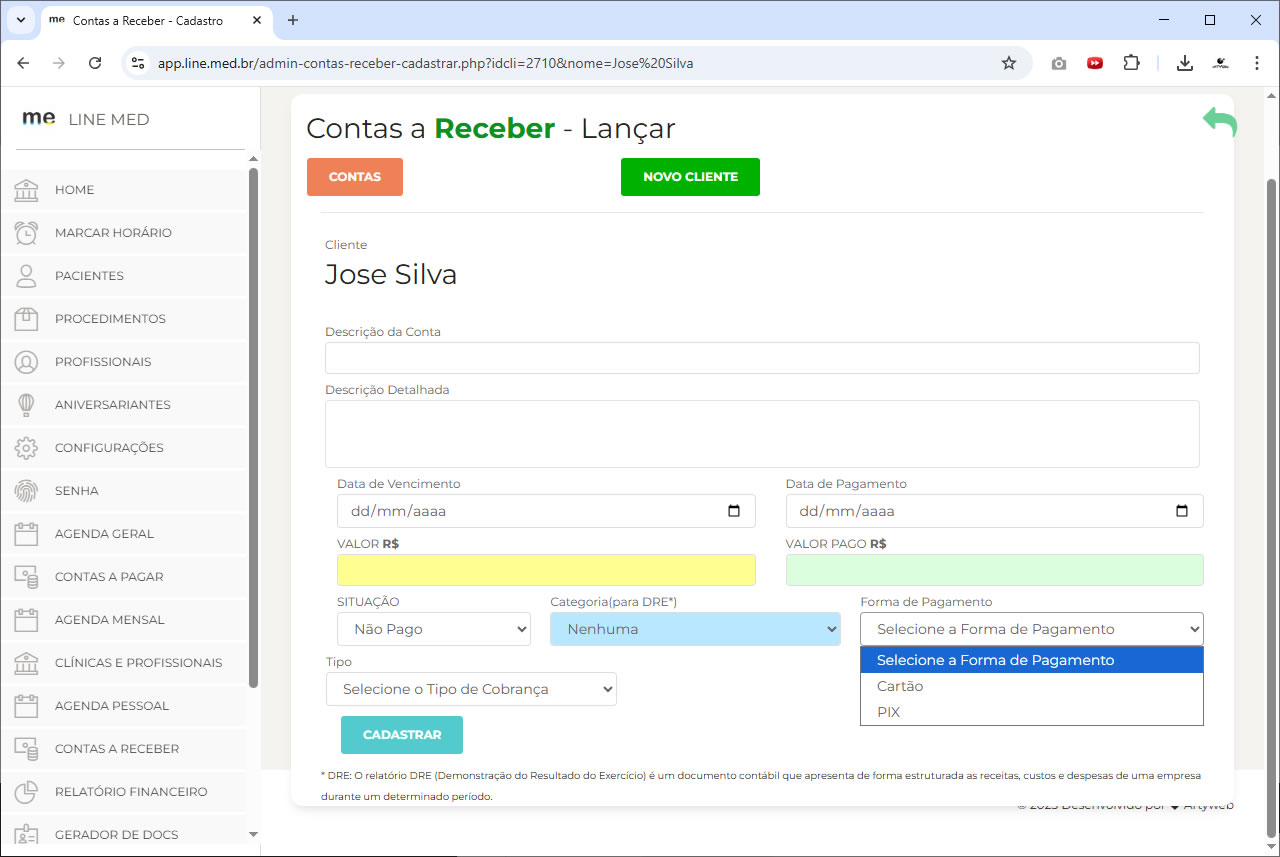The width and height of the screenshot is (1280, 857).
Task: Open the browser extensions puzzle icon
Action: point(1131,63)
